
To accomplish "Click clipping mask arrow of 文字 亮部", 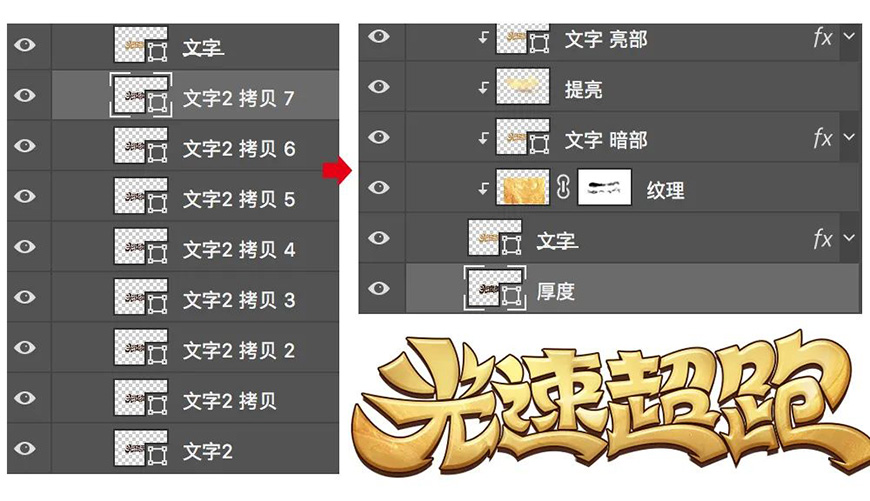I will tap(483, 37).
